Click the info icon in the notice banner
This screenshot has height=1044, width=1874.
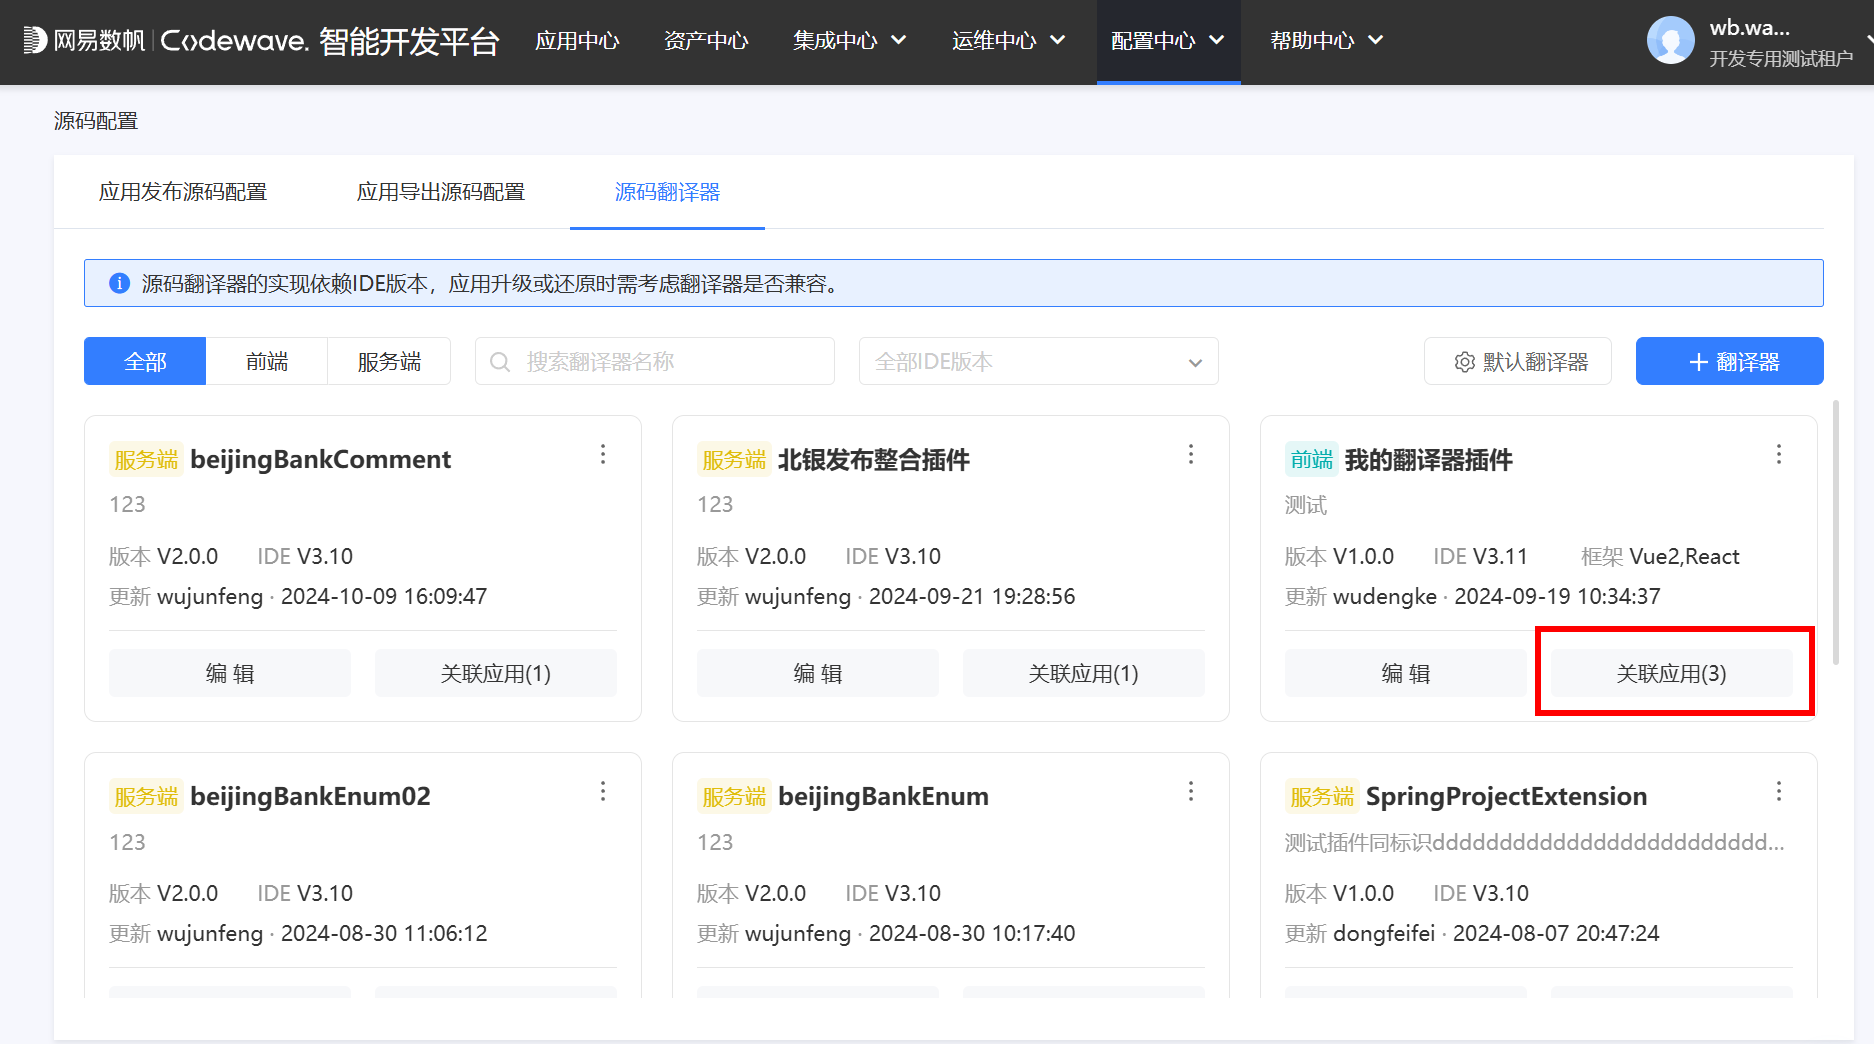coord(119,284)
